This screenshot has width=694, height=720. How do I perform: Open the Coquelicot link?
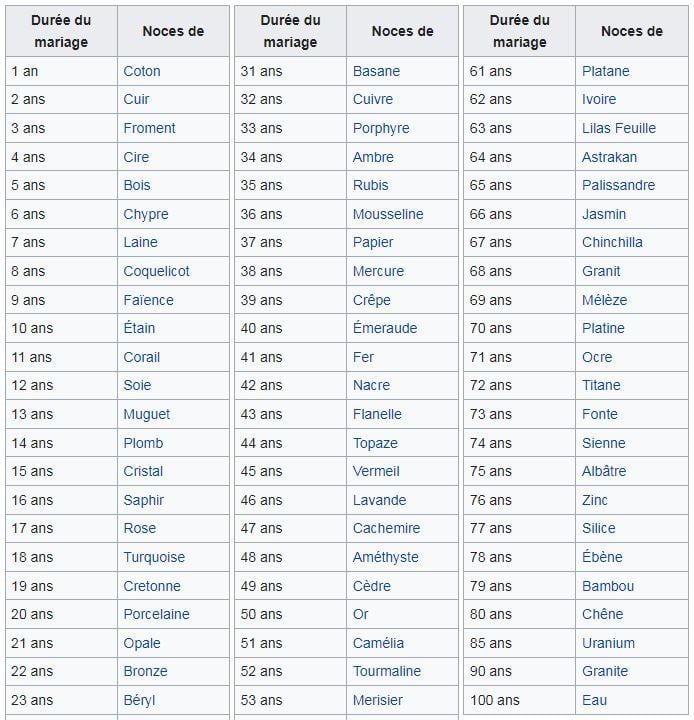point(156,271)
